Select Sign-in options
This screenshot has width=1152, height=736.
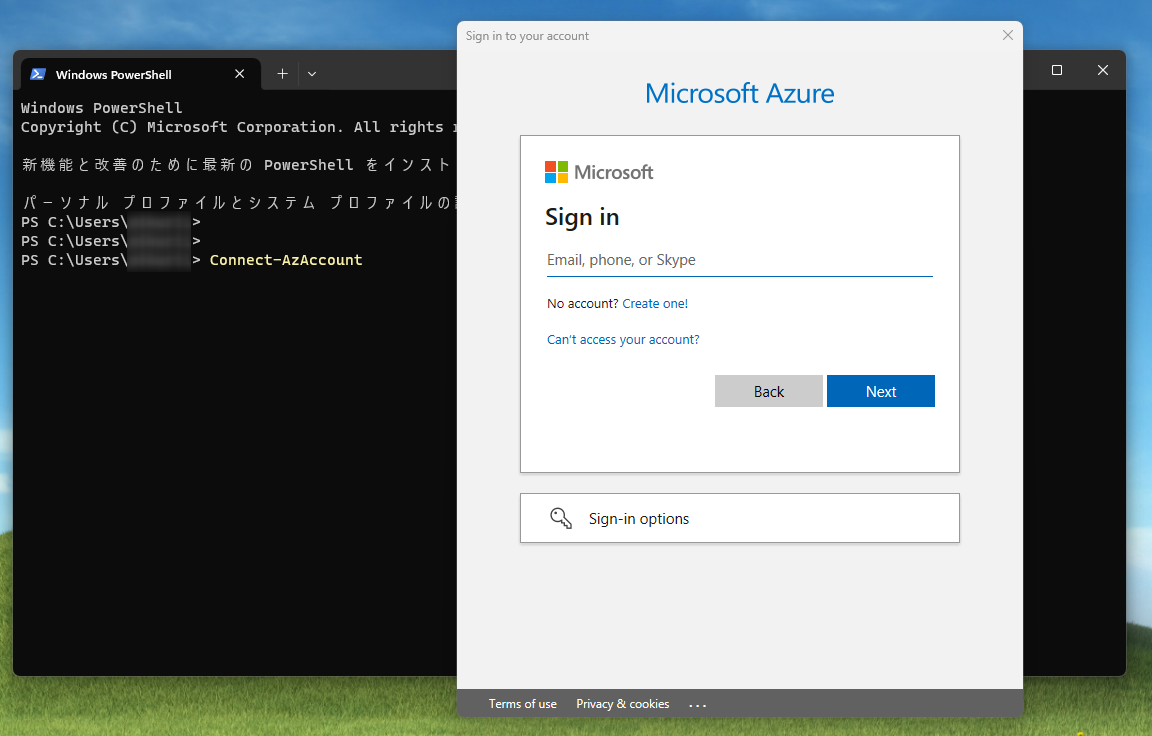pos(639,518)
